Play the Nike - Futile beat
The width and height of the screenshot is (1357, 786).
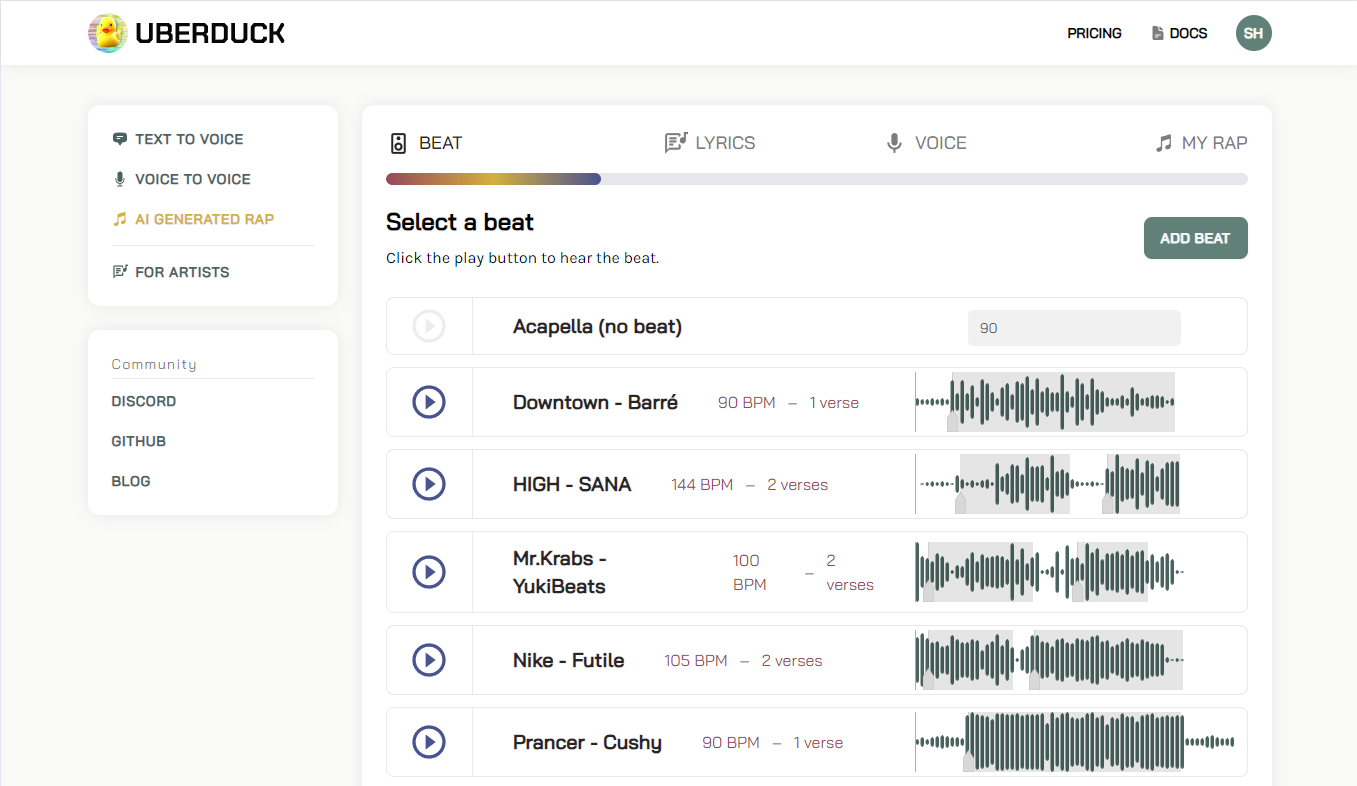[429, 660]
